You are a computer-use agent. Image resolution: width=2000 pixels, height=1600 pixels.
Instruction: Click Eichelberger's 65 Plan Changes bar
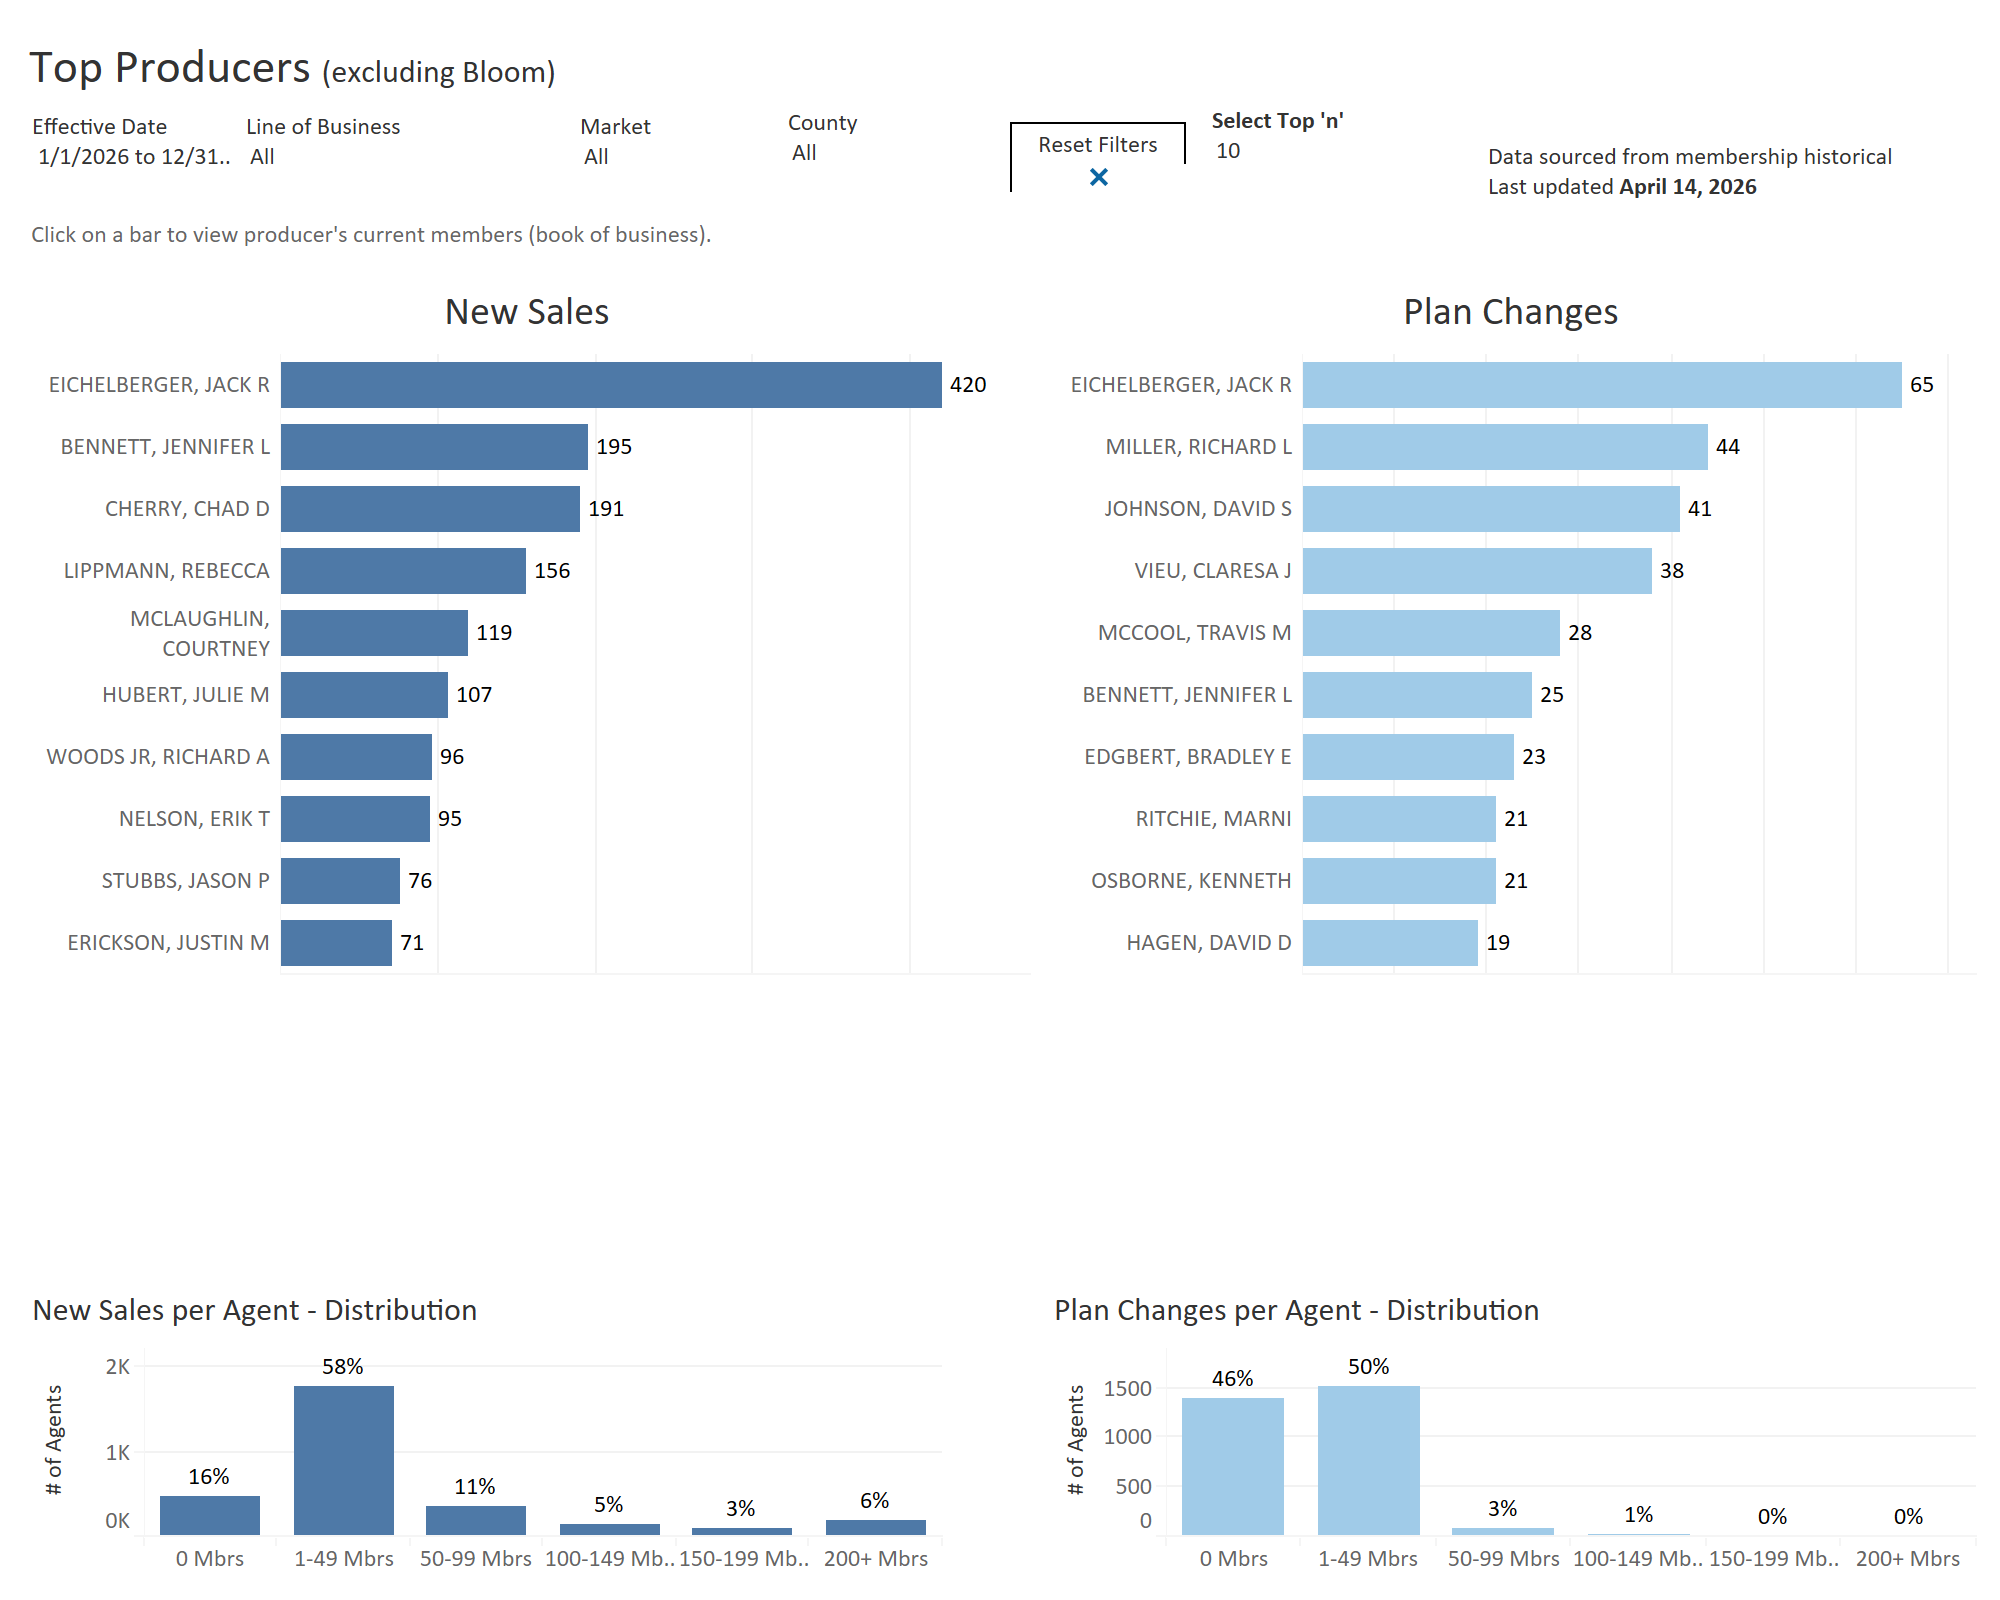pyautogui.click(x=1601, y=385)
